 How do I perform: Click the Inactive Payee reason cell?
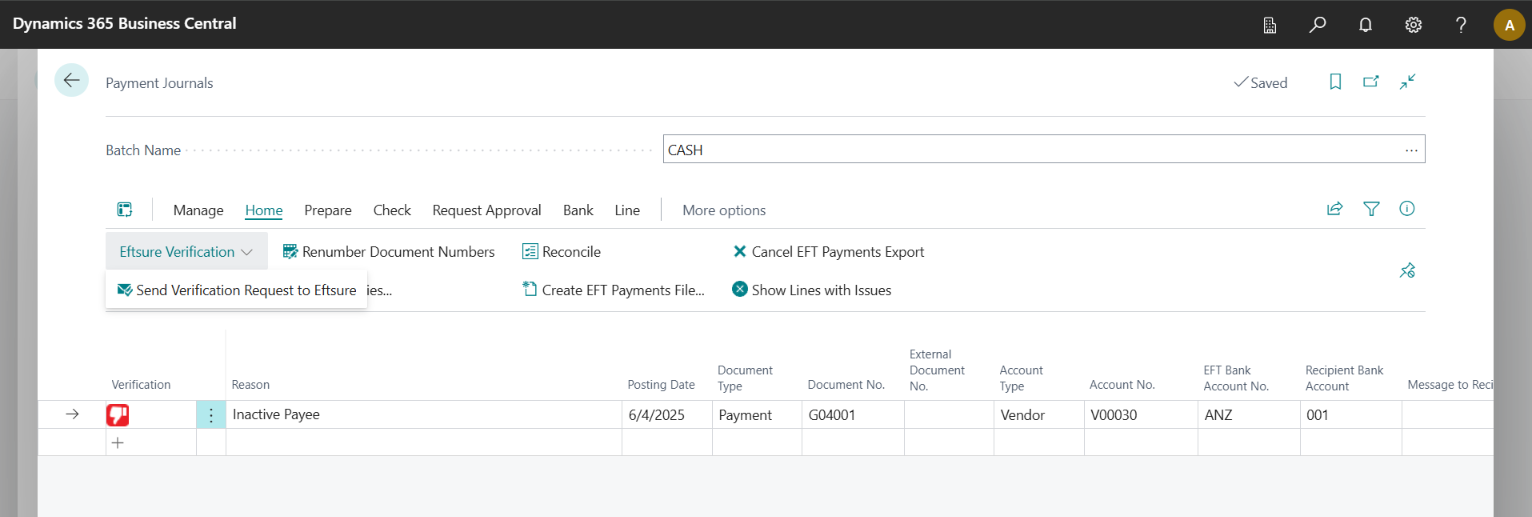click(x=424, y=414)
